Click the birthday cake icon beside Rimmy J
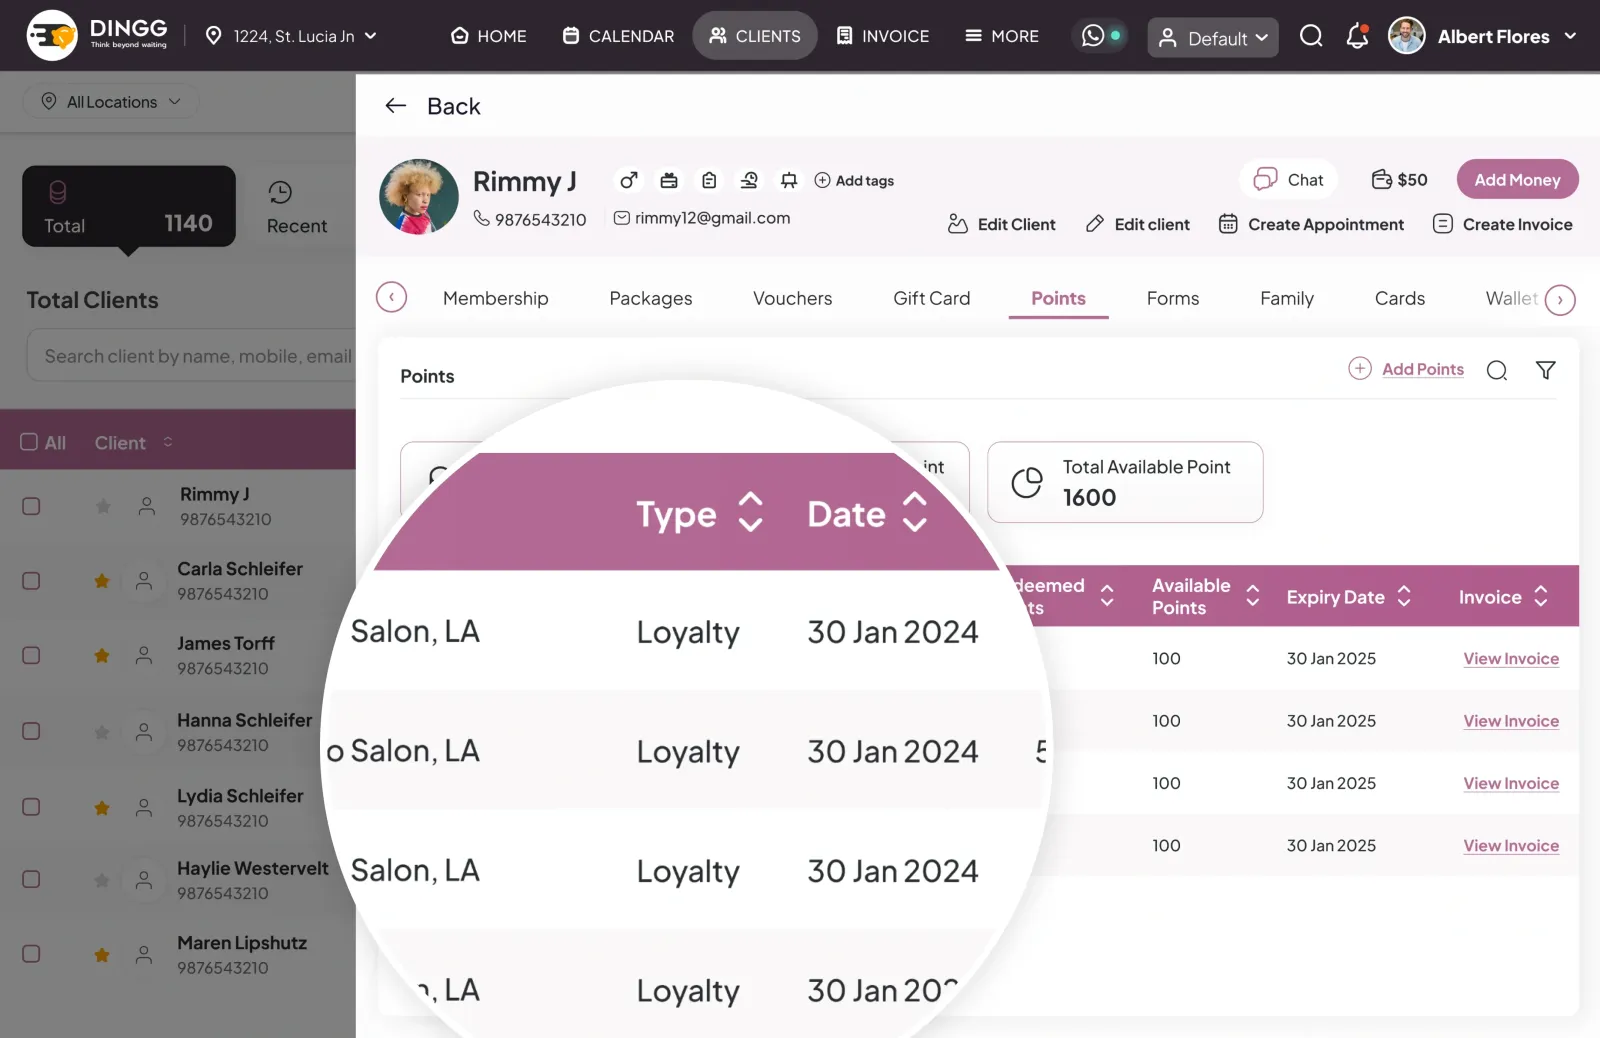 coord(669,180)
